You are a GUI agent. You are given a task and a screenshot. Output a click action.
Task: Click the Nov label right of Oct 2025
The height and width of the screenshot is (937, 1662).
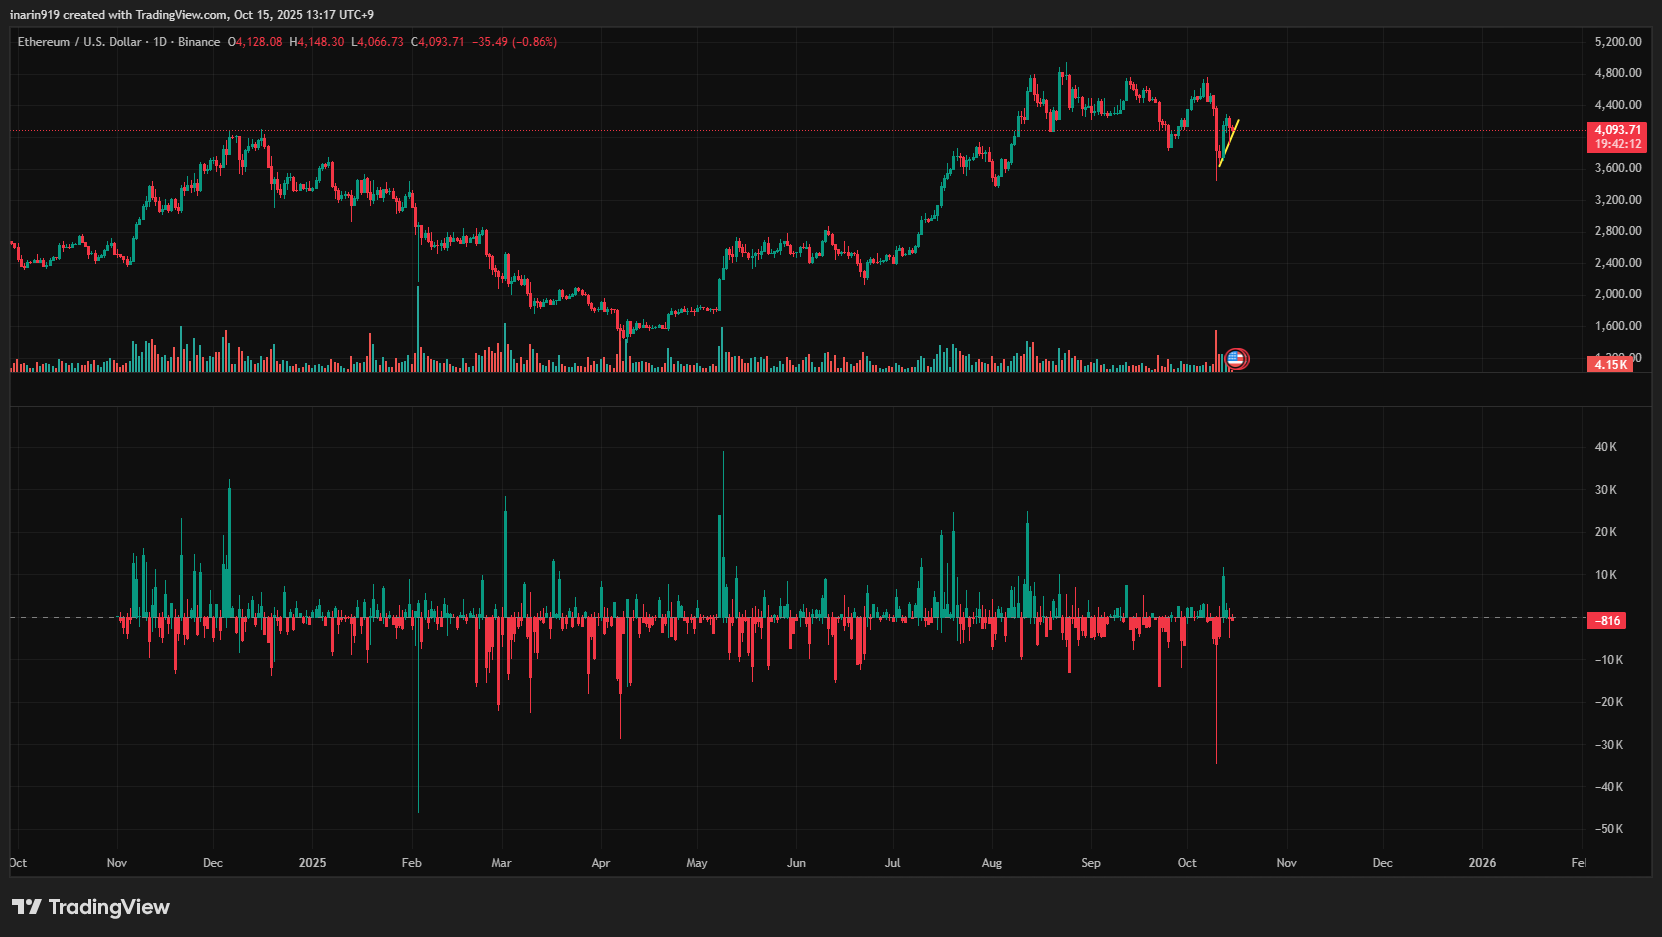1286,863
